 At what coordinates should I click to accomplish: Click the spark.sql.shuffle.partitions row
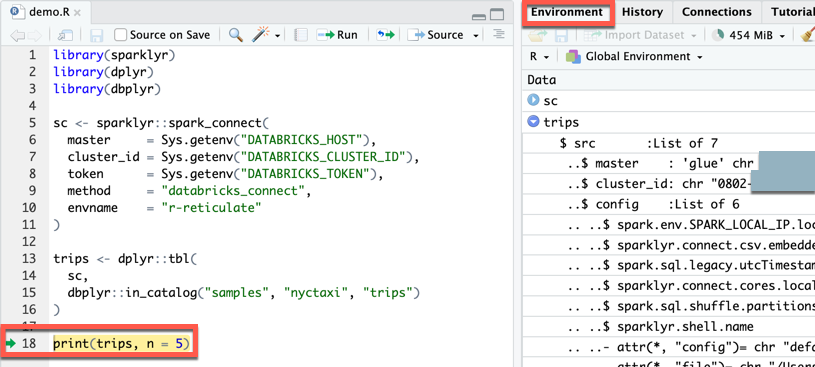pyautogui.click(x=668, y=306)
